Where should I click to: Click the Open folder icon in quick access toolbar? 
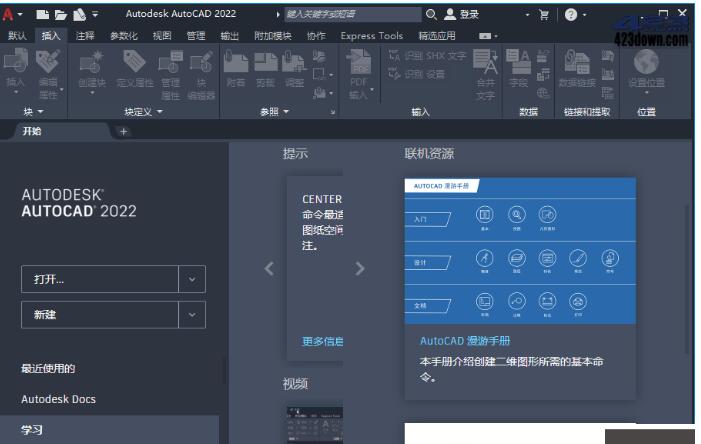60,15
